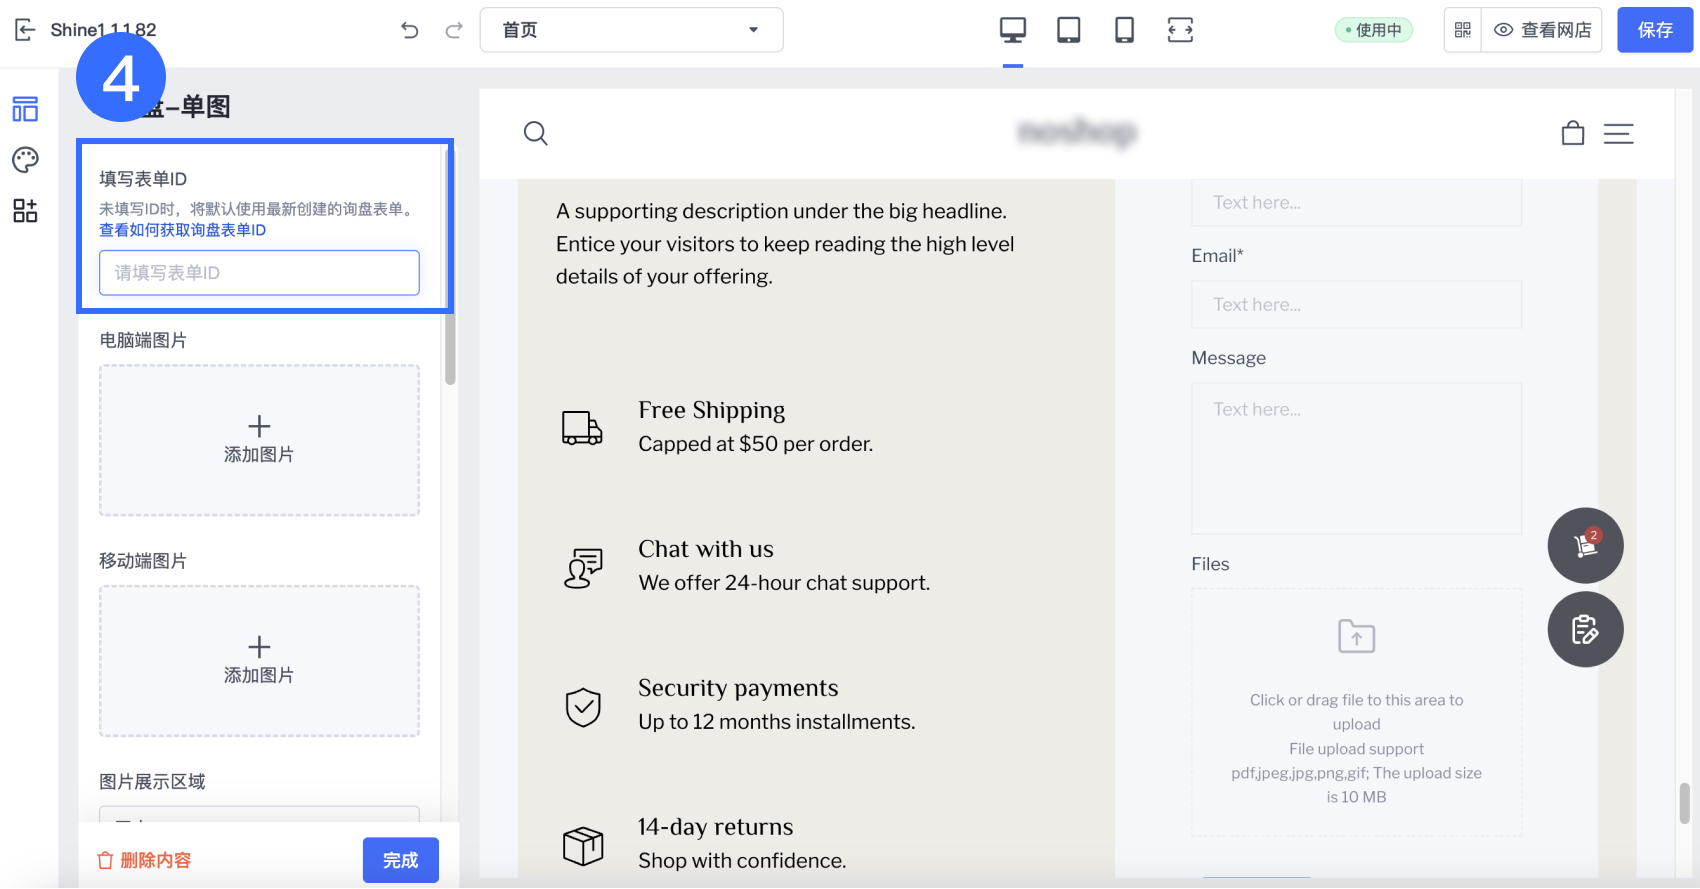
Task: Click the search icon in store header
Action: pyautogui.click(x=536, y=133)
